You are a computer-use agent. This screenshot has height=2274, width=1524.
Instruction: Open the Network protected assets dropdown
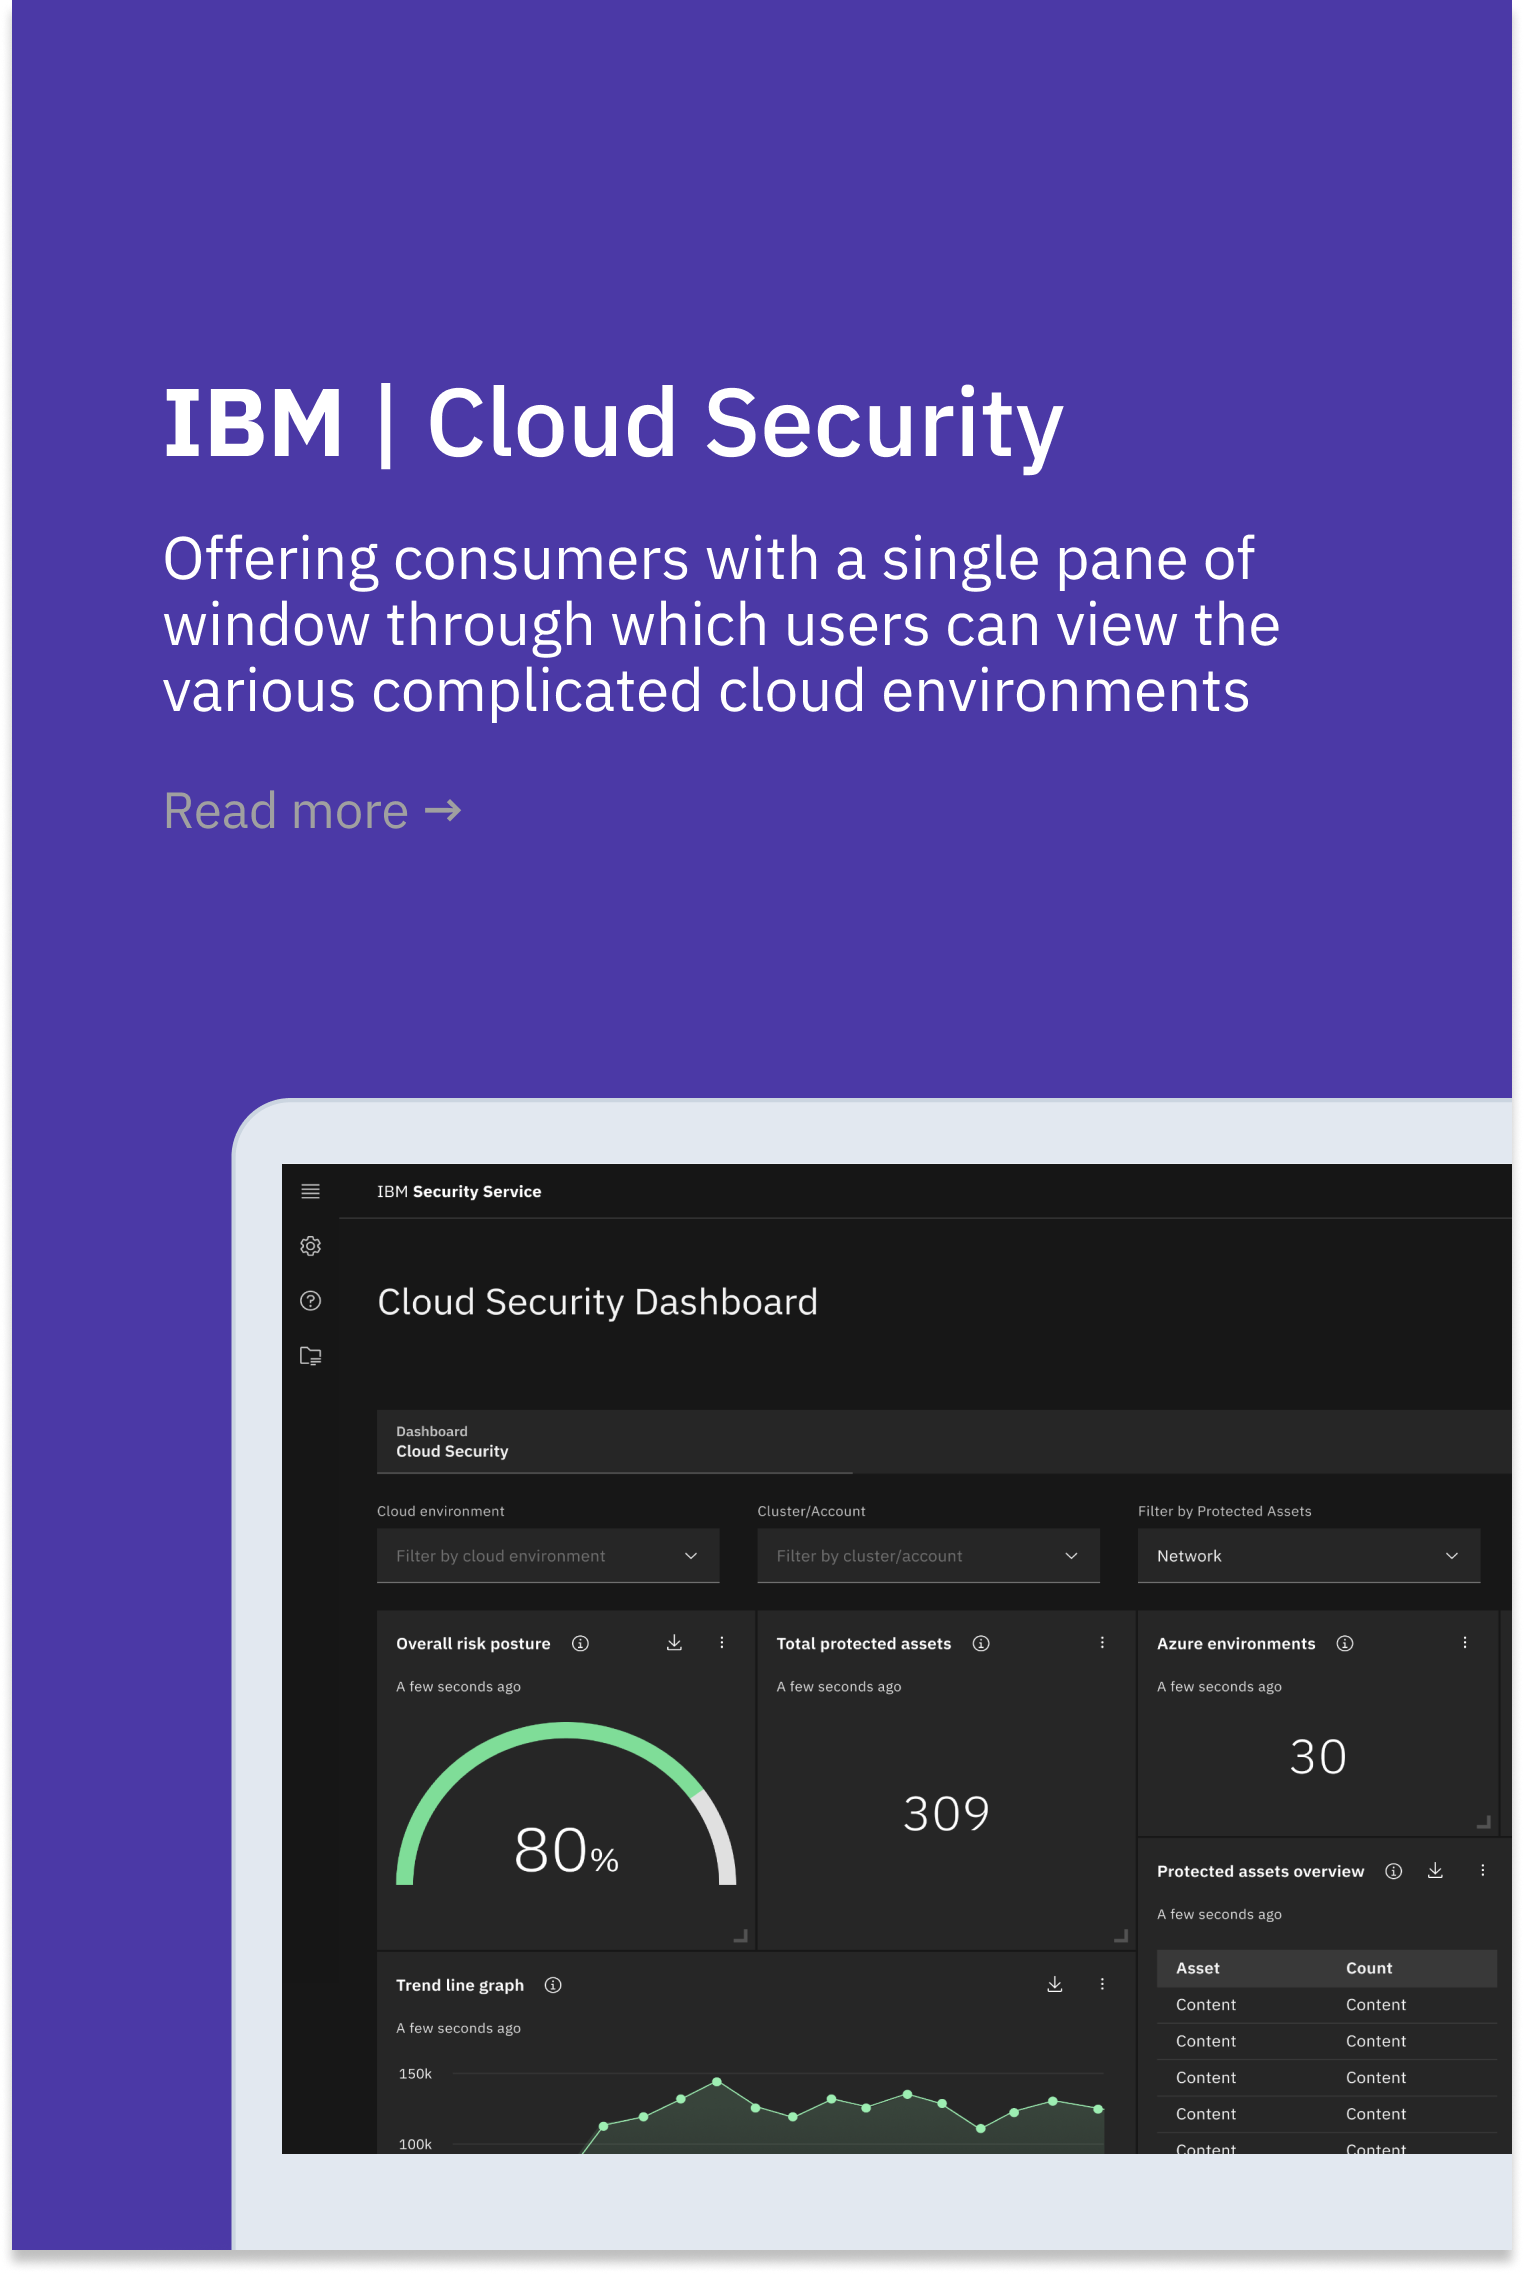coord(1308,1556)
